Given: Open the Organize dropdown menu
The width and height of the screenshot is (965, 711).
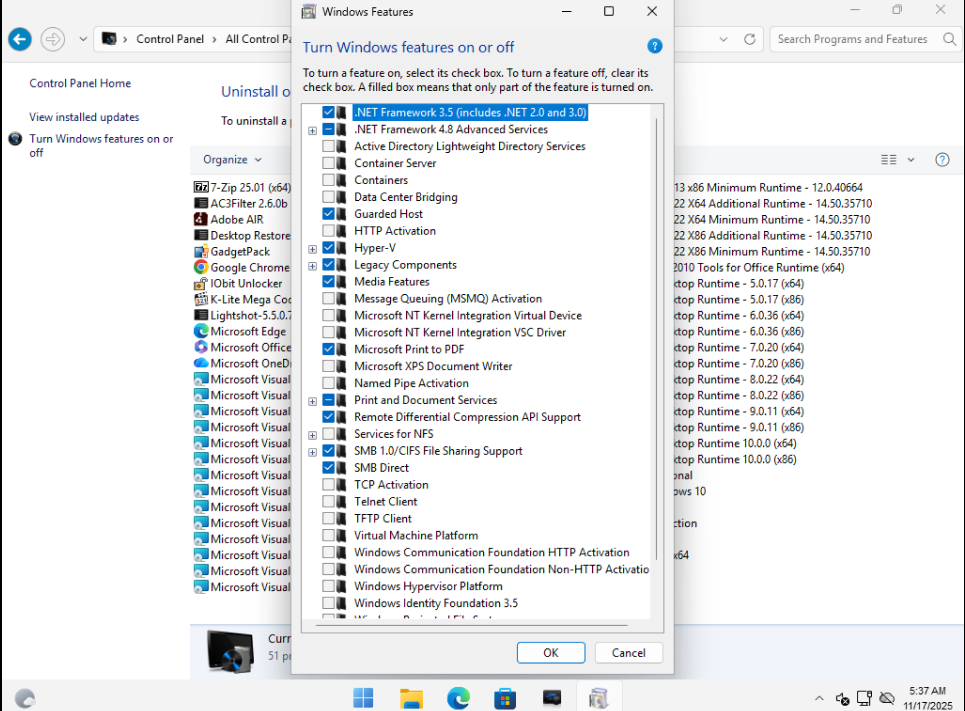Looking at the screenshot, I should tap(232, 160).
